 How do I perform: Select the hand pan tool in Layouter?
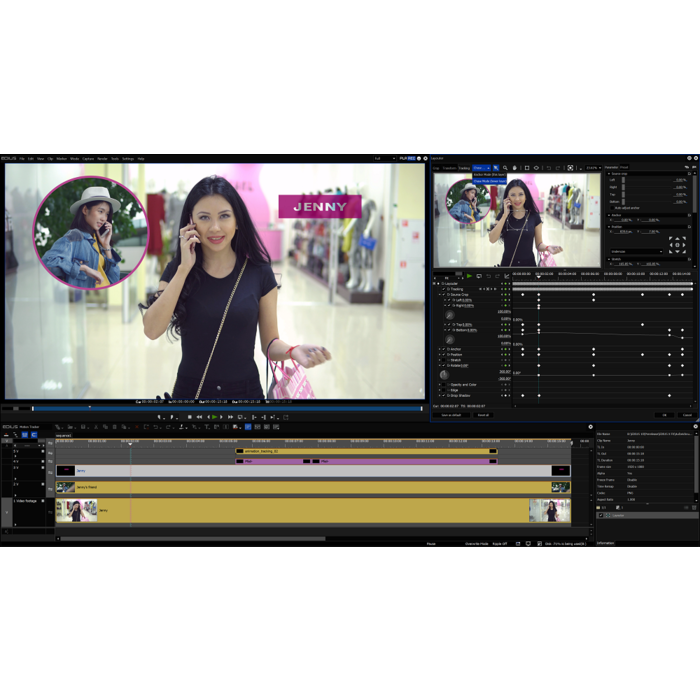pos(515,168)
